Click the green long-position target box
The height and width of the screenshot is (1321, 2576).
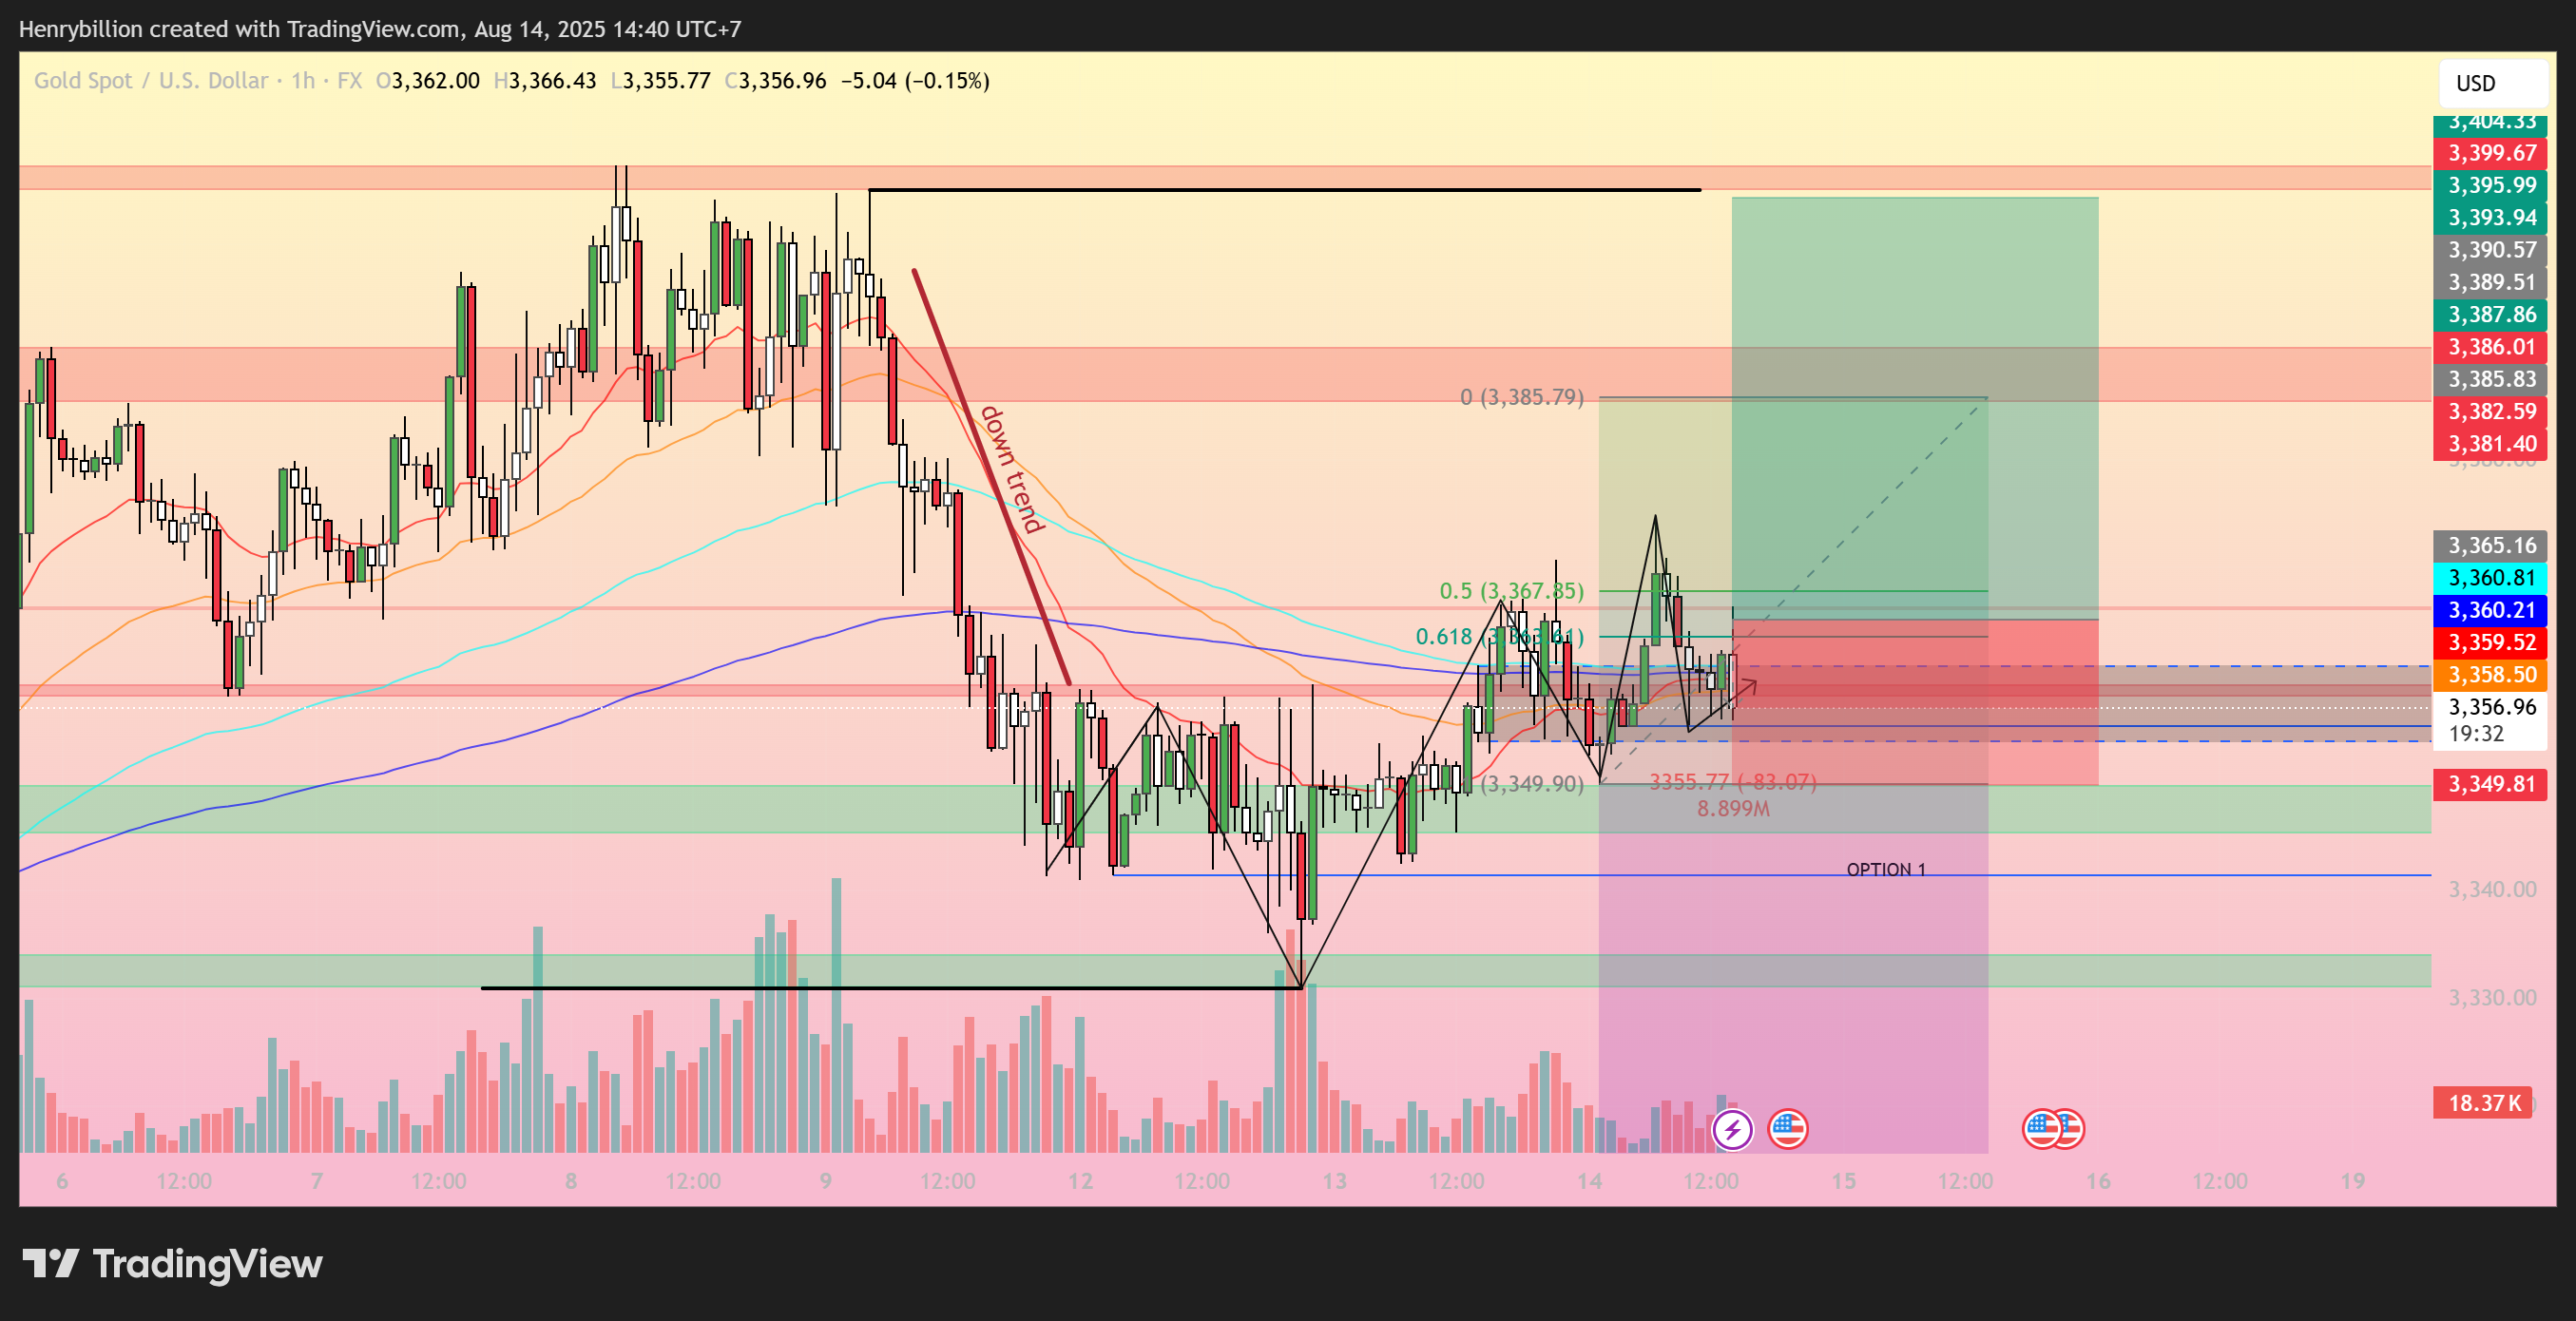point(1915,408)
